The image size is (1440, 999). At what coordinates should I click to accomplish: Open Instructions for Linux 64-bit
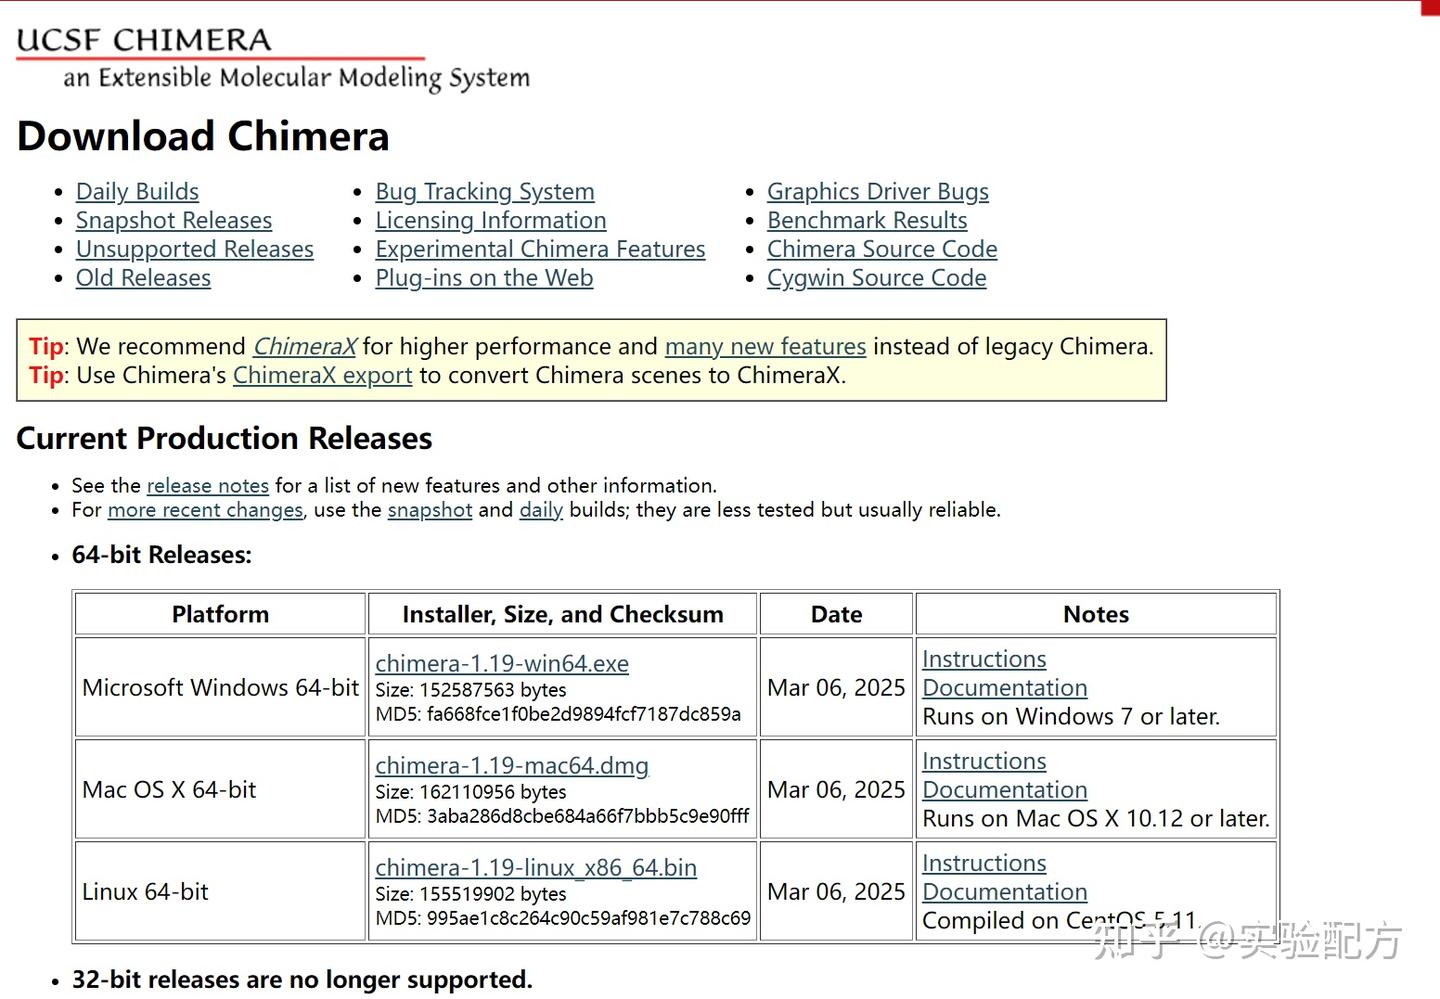(983, 862)
